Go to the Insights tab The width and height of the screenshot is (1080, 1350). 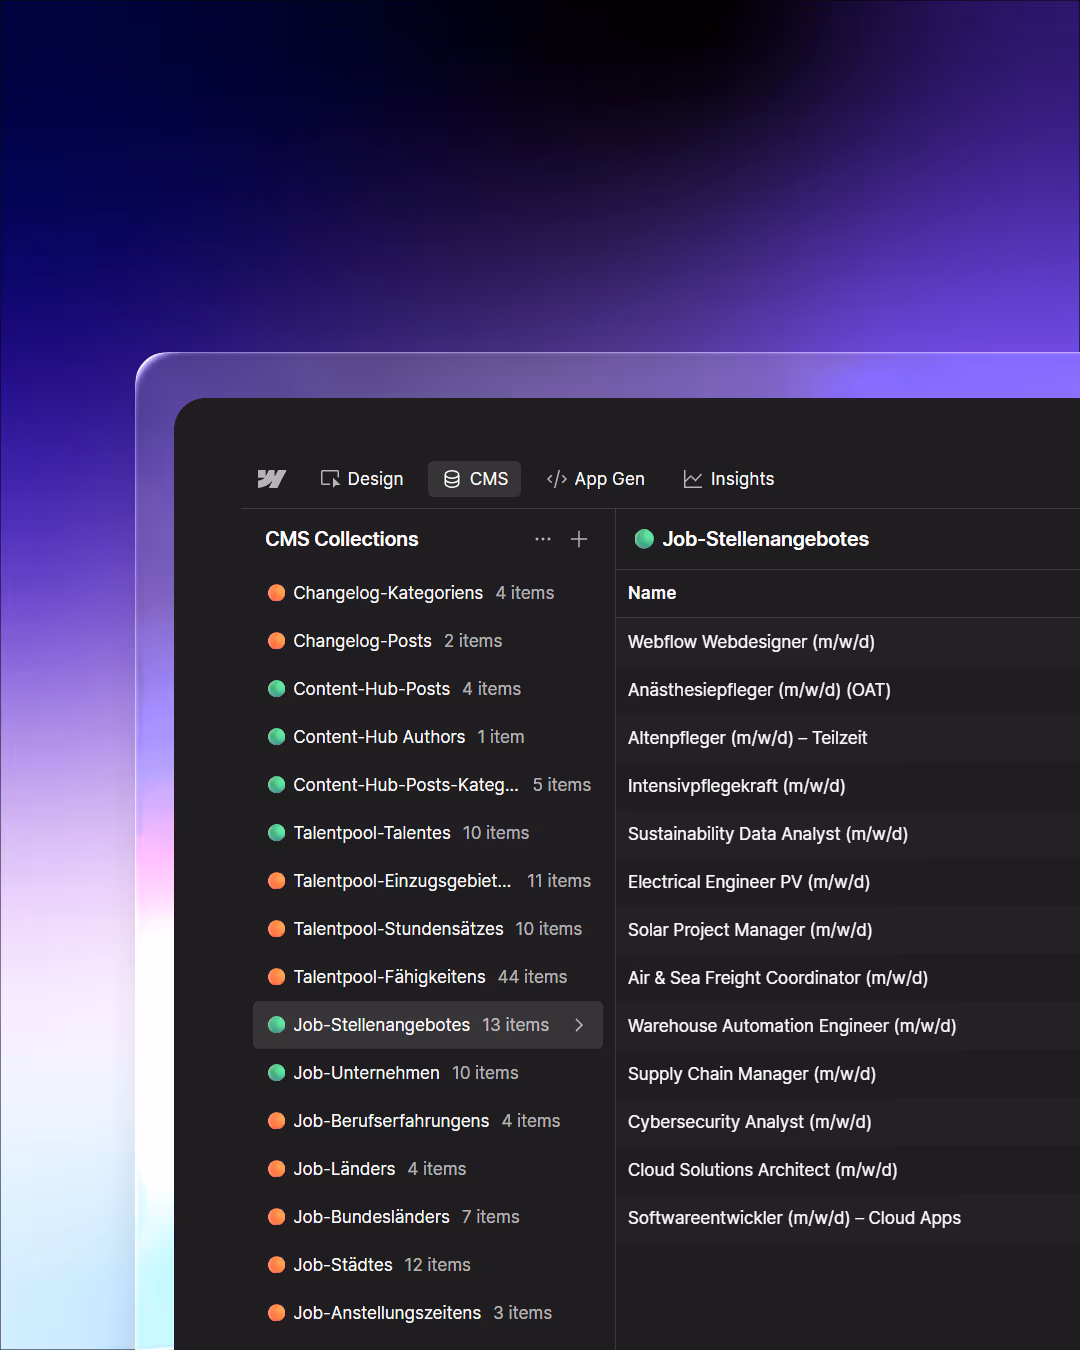click(729, 479)
